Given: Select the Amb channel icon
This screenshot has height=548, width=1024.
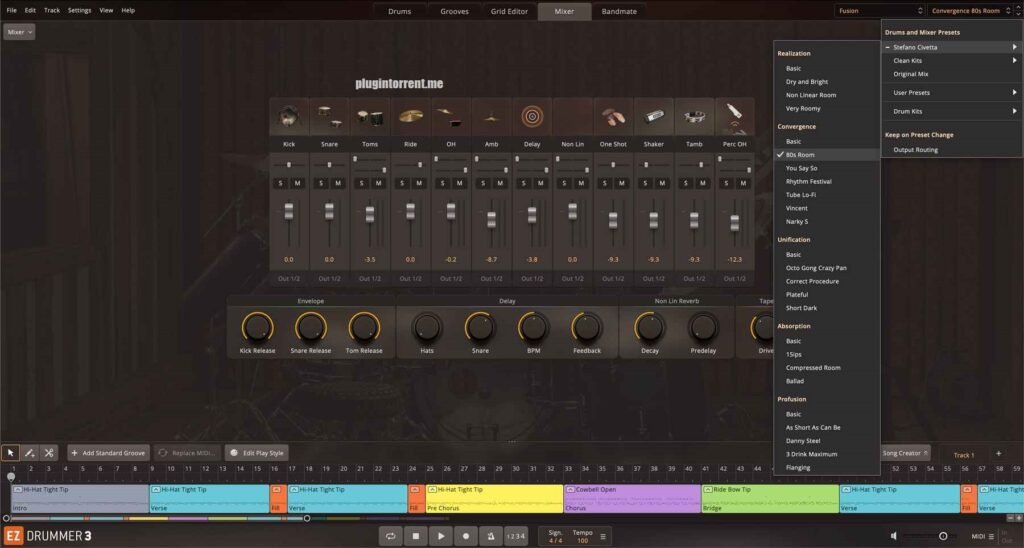Looking at the screenshot, I should (x=491, y=117).
